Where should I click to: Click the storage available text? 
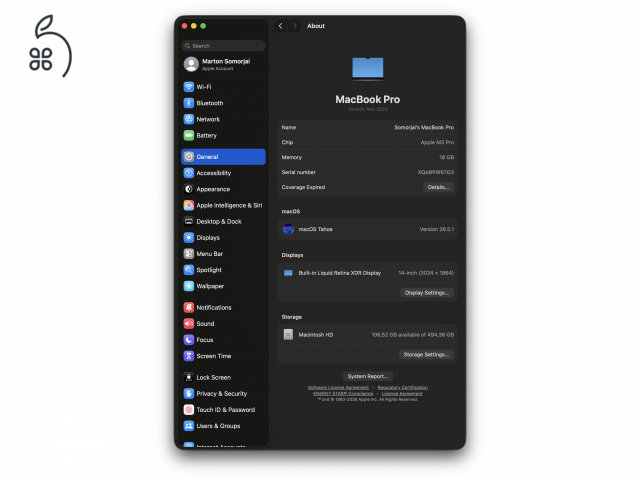tap(413, 335)
